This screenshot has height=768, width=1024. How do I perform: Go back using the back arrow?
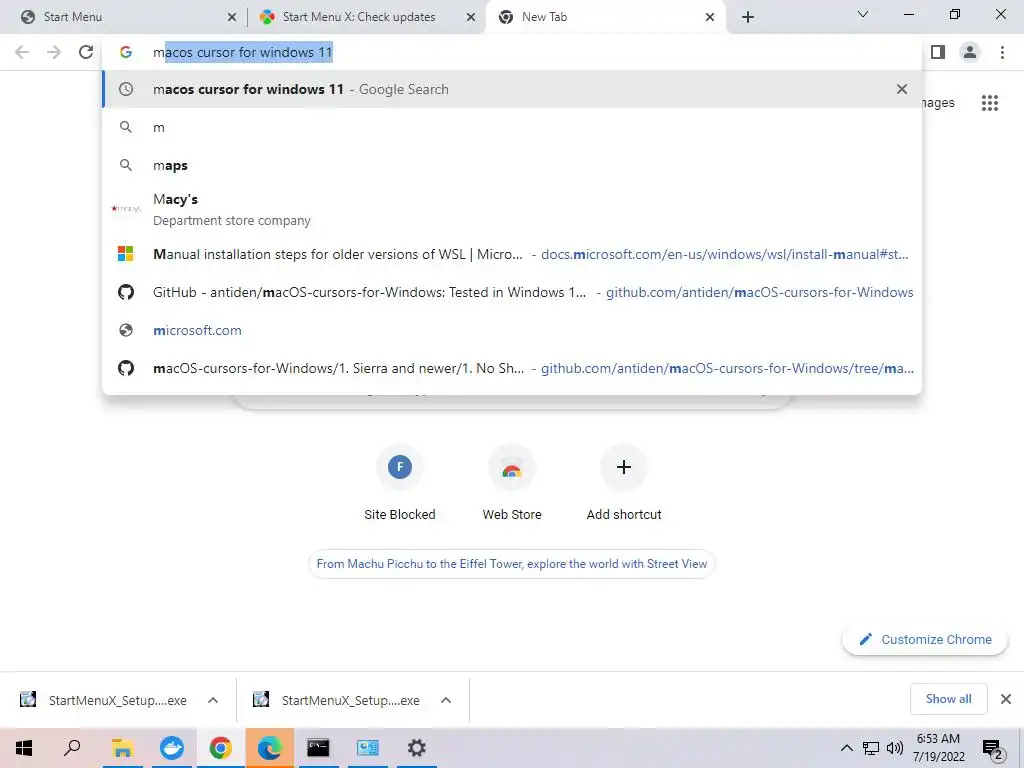point(22,52)
